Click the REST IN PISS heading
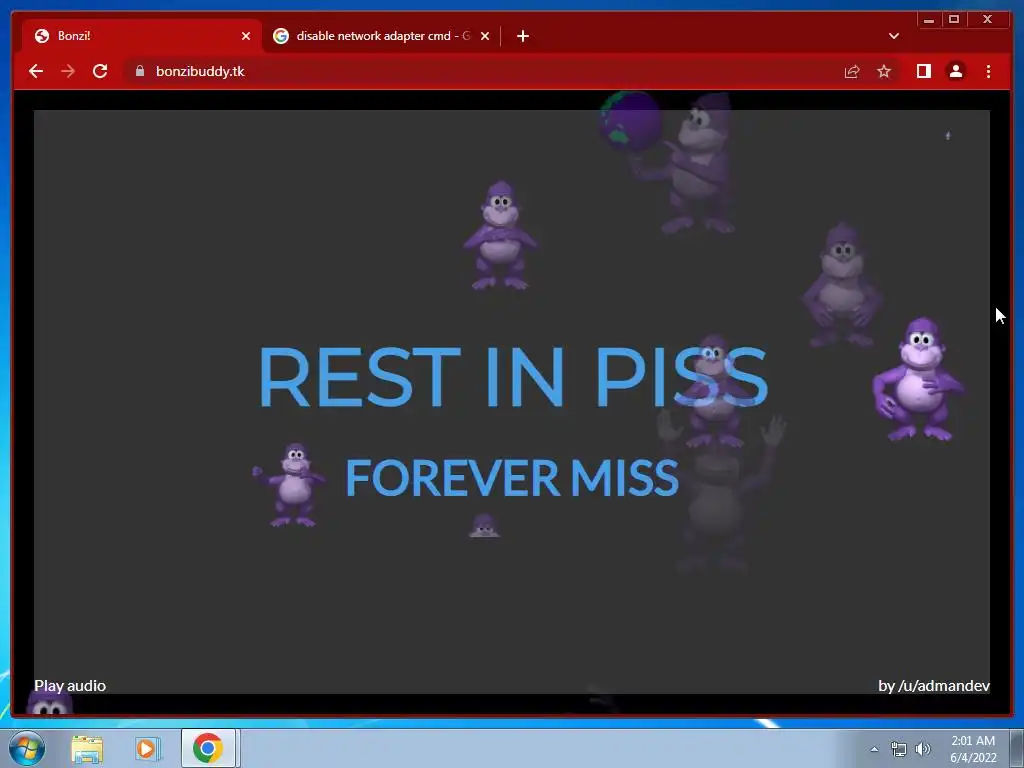1024x768 pixels. click(x=513, y=377)
